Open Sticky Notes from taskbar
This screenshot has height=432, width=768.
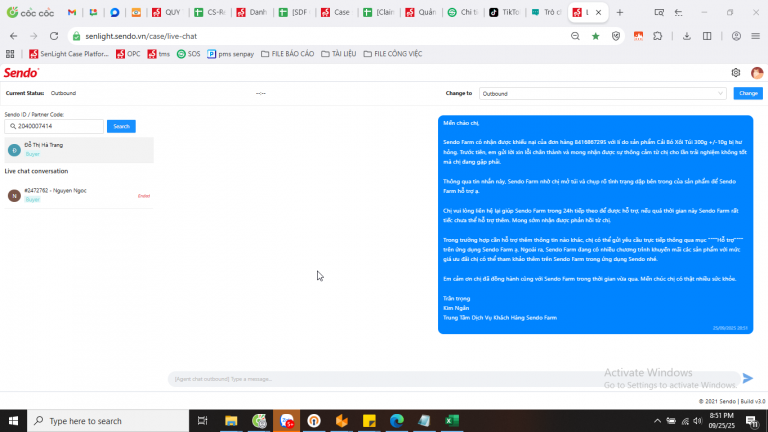tap(369, 421)
